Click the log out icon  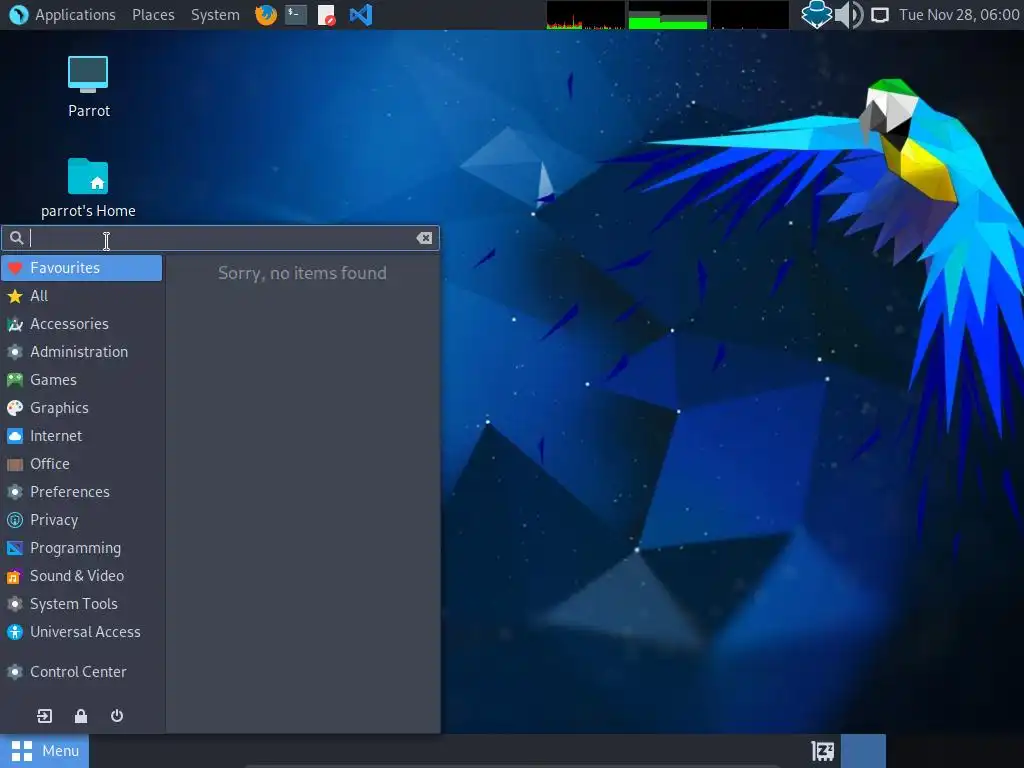pyautogui.click(x=44, y=716)
